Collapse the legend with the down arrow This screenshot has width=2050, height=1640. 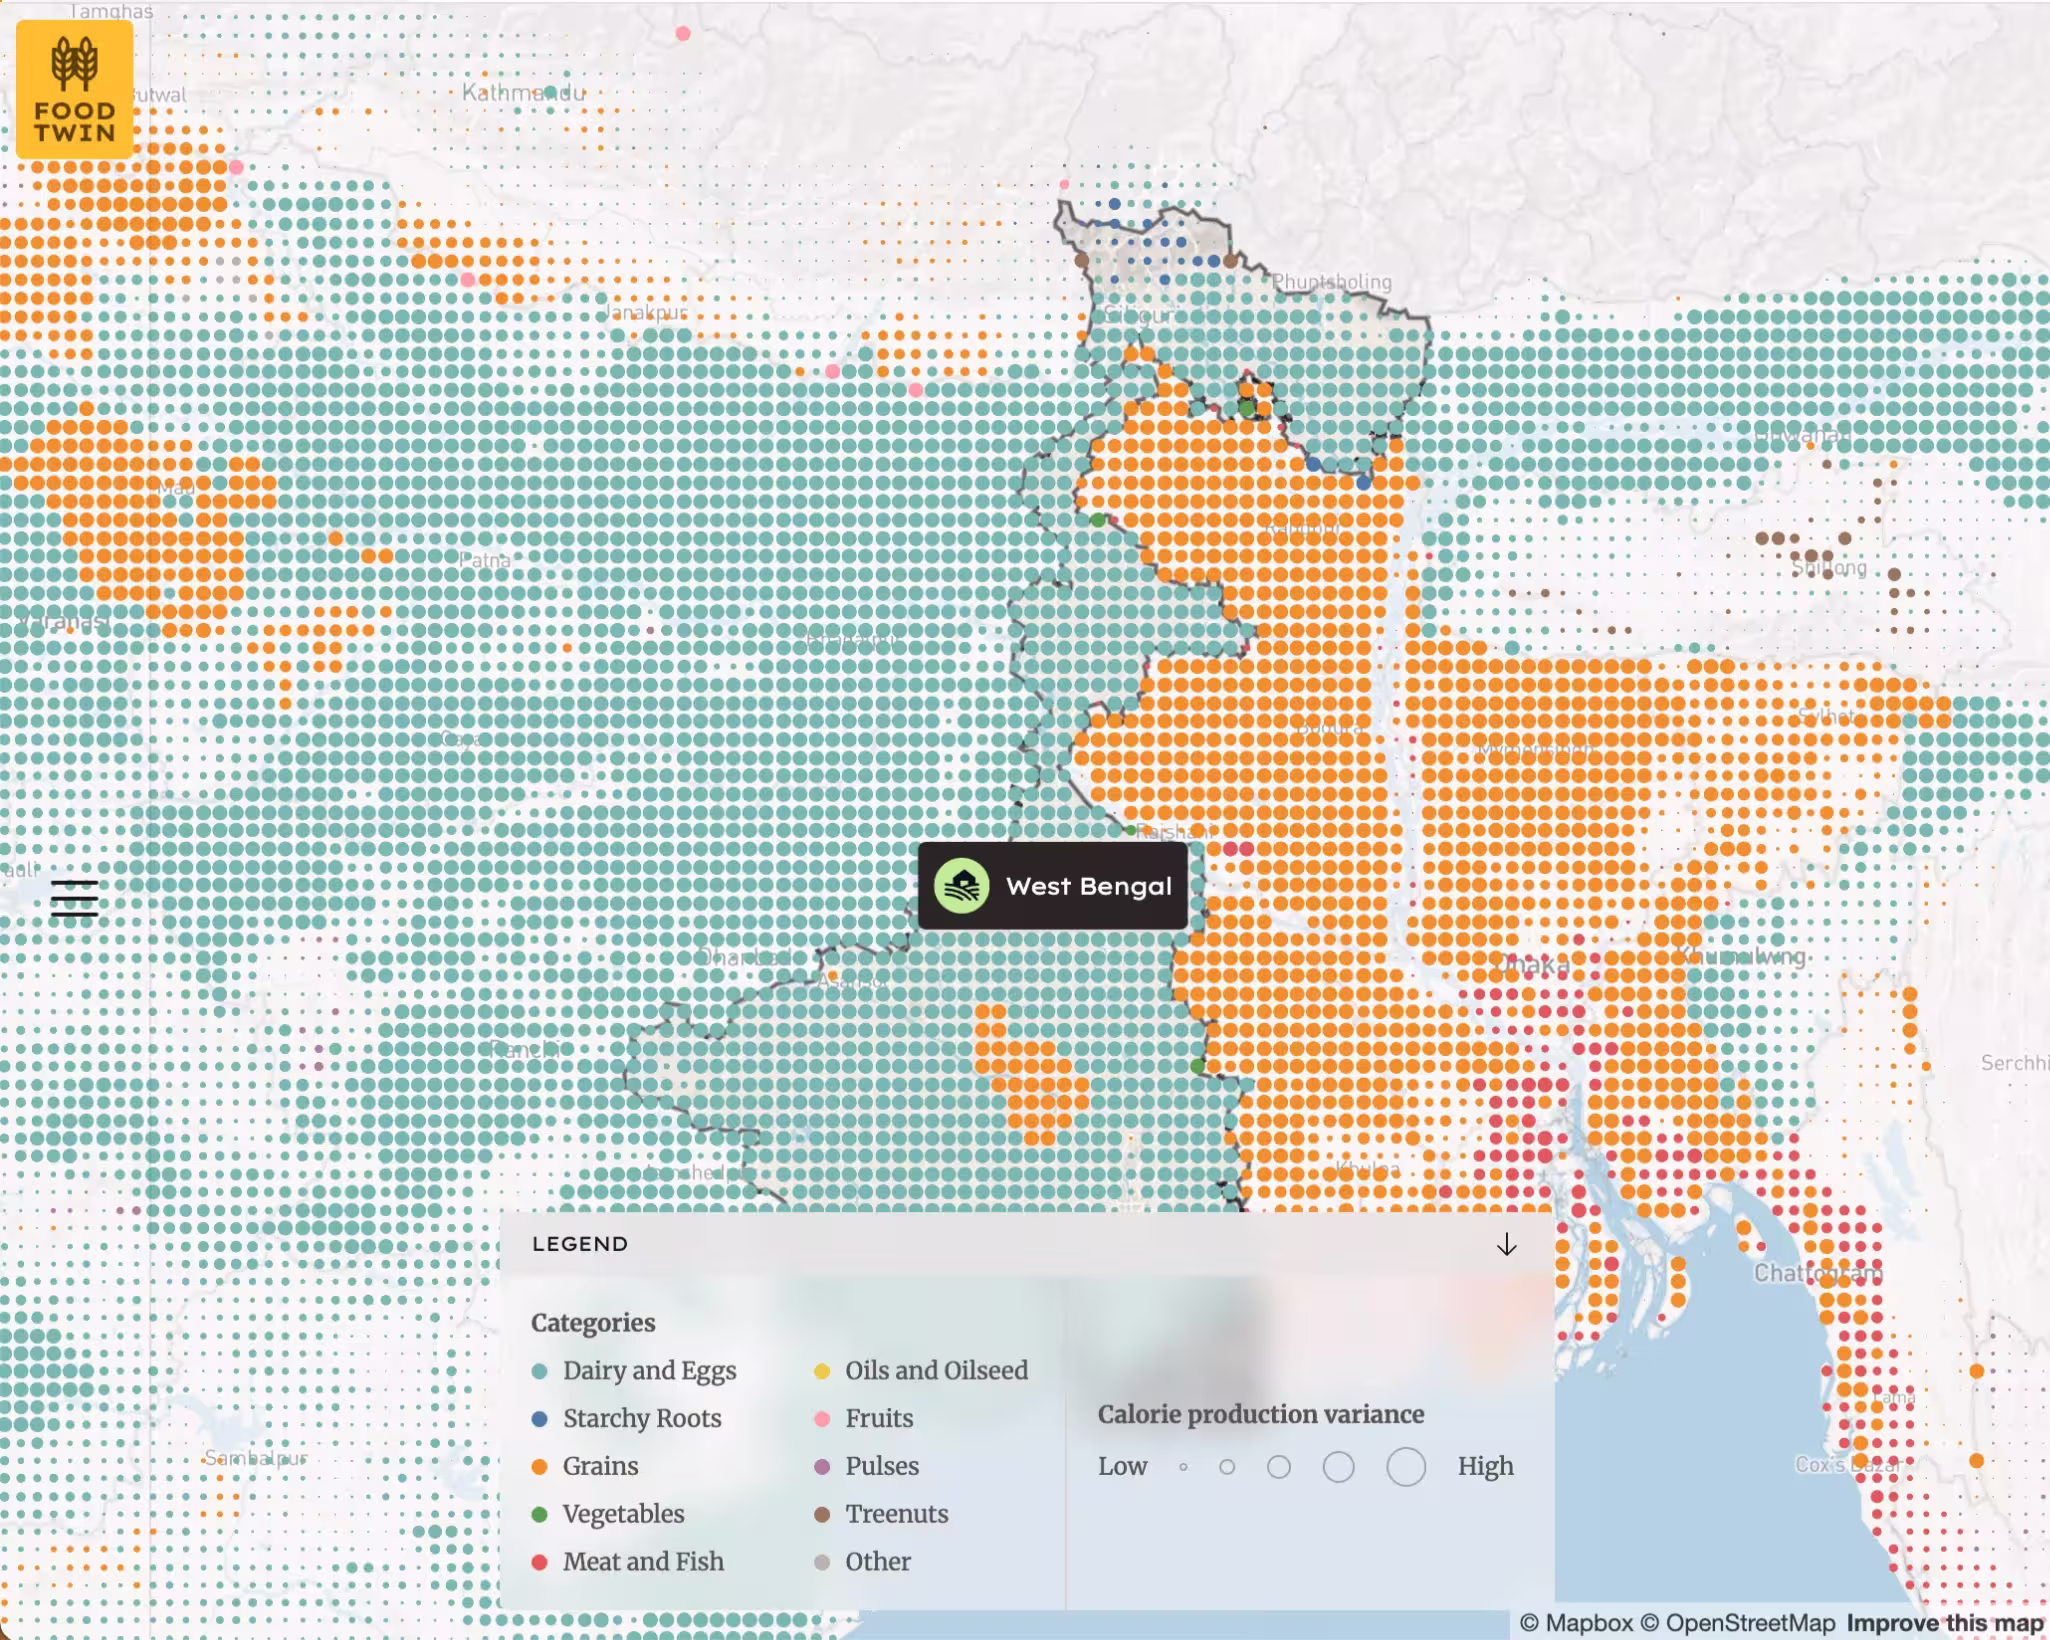(1506, 1244)
